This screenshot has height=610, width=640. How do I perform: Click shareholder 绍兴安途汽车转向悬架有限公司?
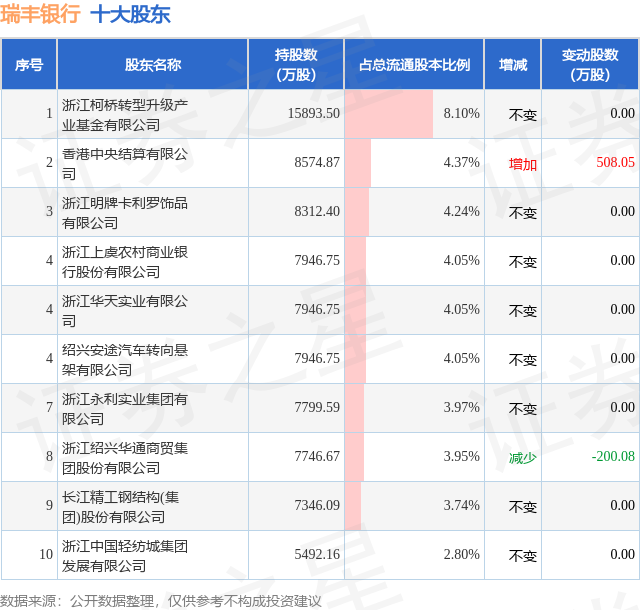tap(125, 360)
